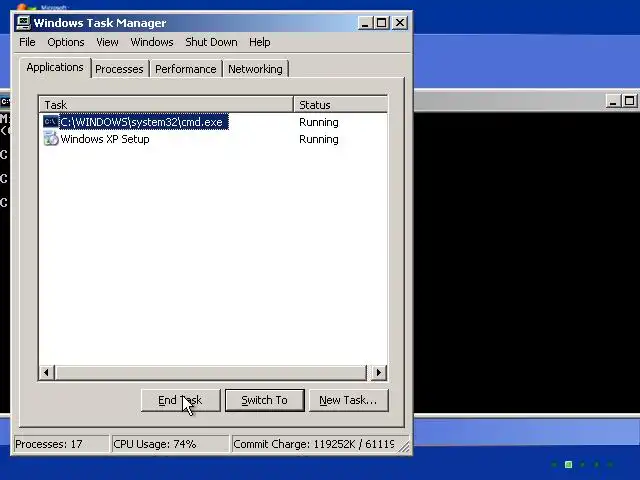Close the Windows Task Manager window
The height and width of the screenshot is (480, 640).
point(400,23)
